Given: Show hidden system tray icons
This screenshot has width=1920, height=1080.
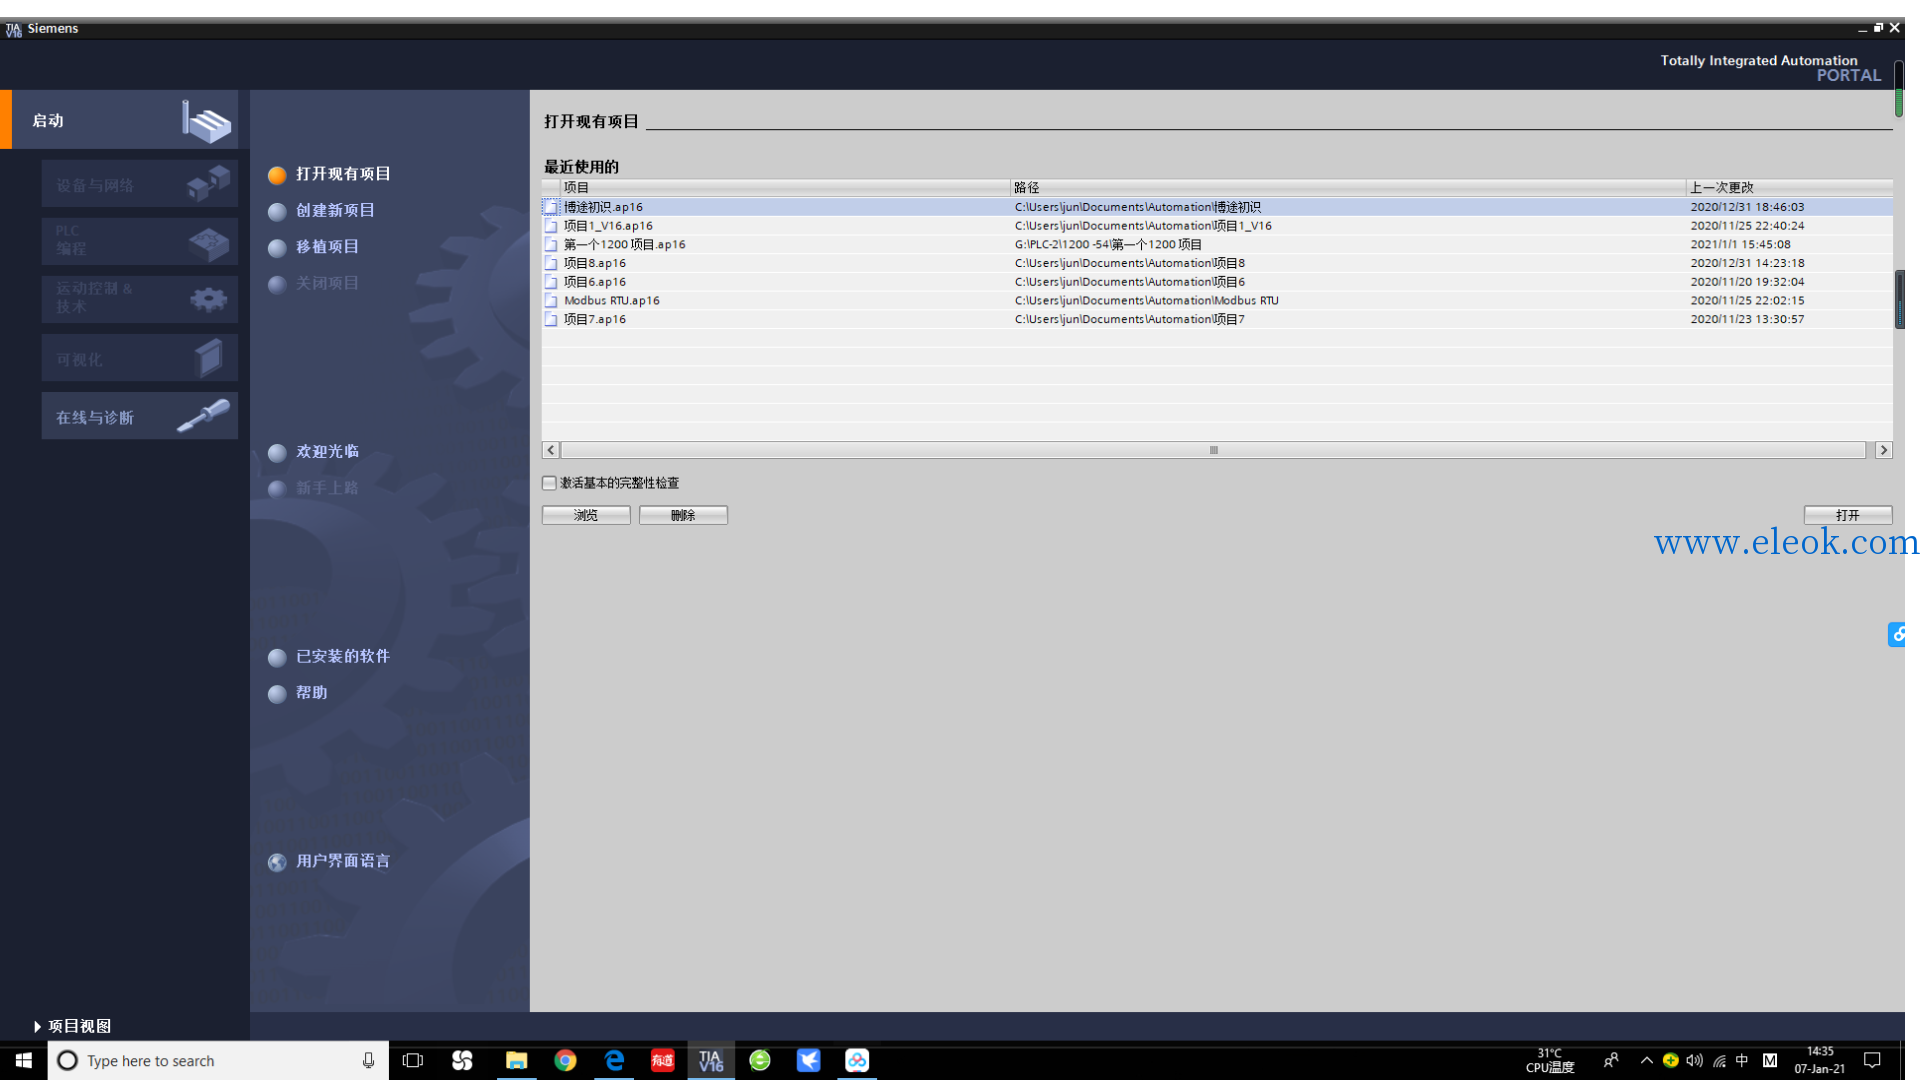Looking at the screenshot, I should coord(1646,1060).
